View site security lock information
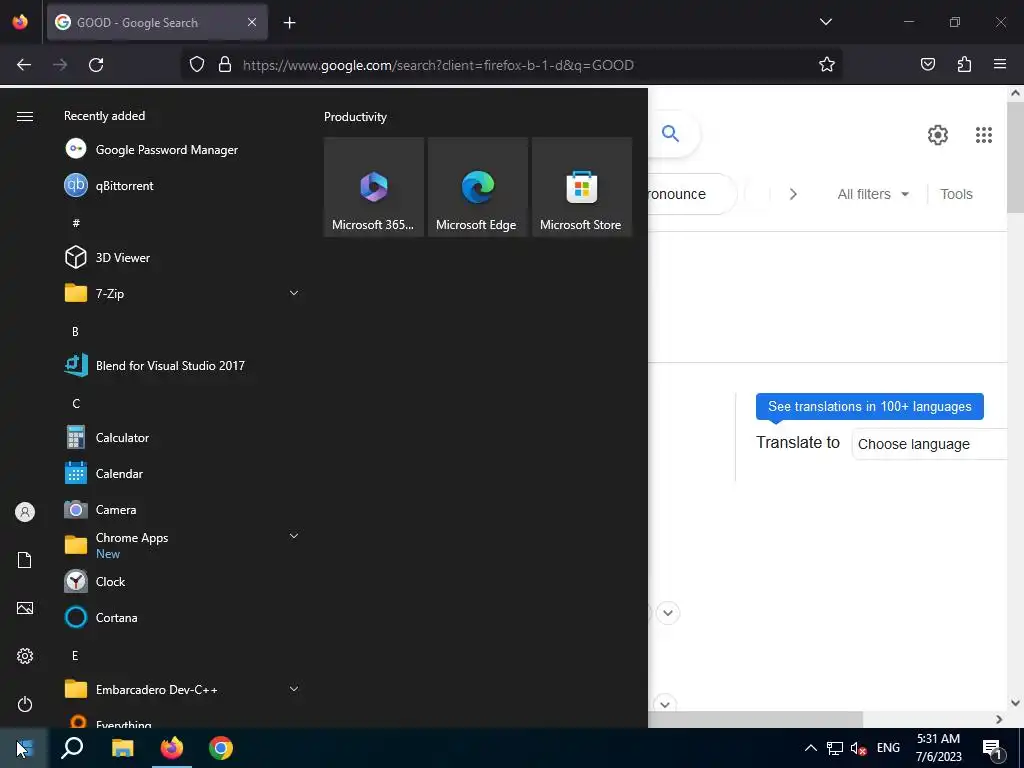1024x768 pixels. tap(225, 65)
